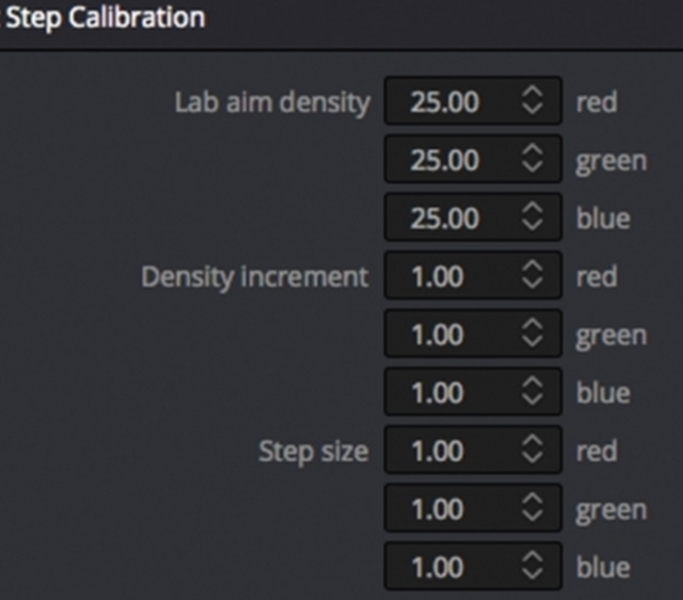Click stepper arrows for Step size green
The width and height of the screenshot is (683, 600).
tap(533, 509)
